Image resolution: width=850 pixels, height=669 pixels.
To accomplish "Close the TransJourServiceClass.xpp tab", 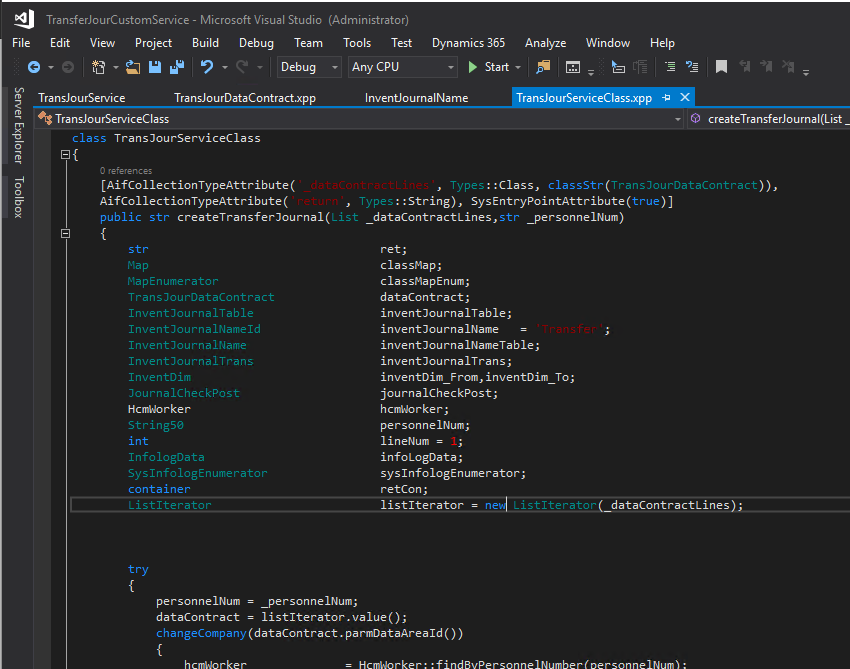I will click(x=685, y=98).
